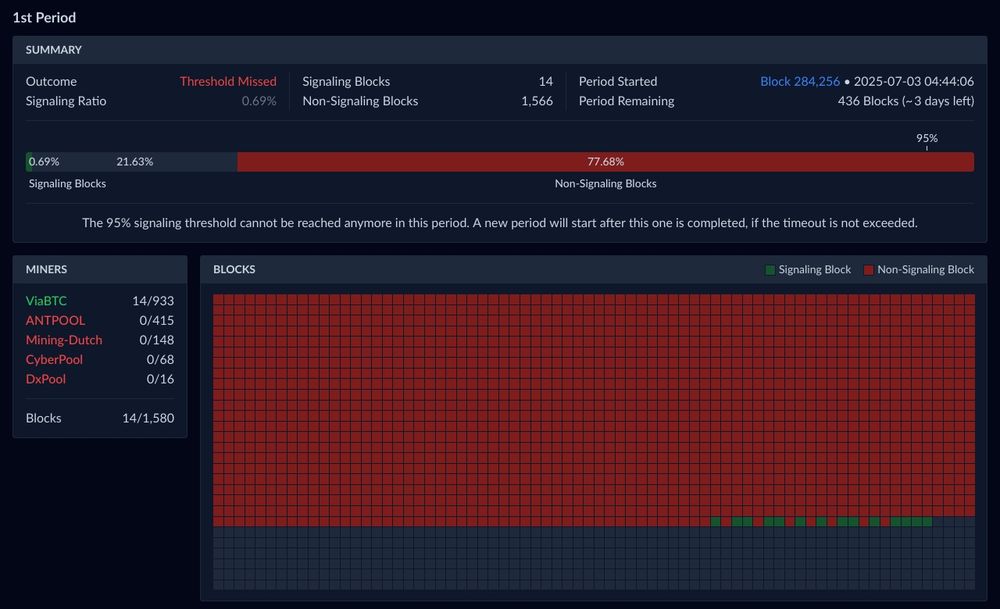Click the total Blocks count '14/1,580'
This screenshot has width=1000, height=609.
coord(148,418)
